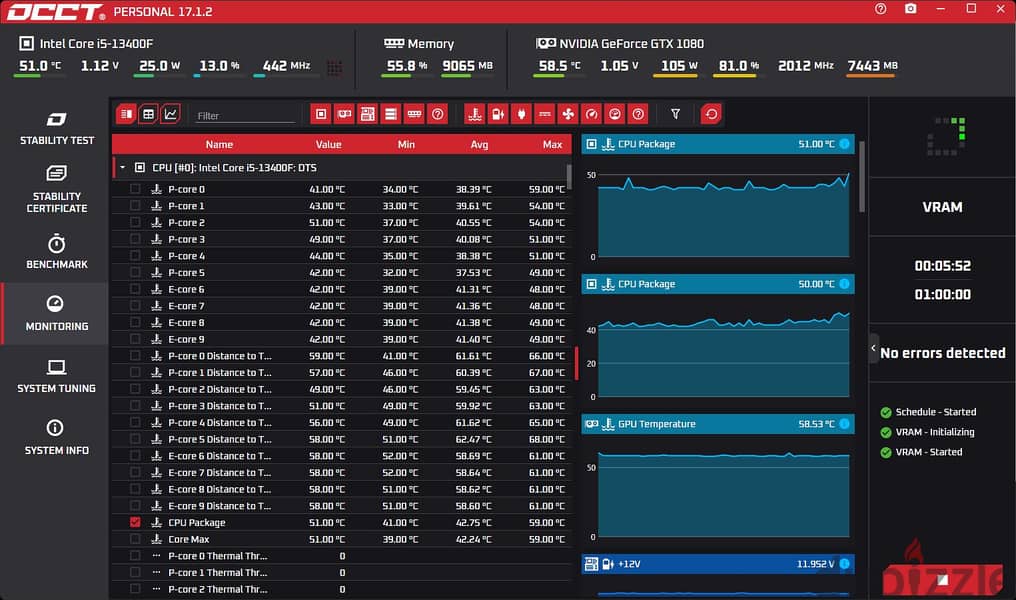Uncheck the CPU Package checkbox

[135, 522]
